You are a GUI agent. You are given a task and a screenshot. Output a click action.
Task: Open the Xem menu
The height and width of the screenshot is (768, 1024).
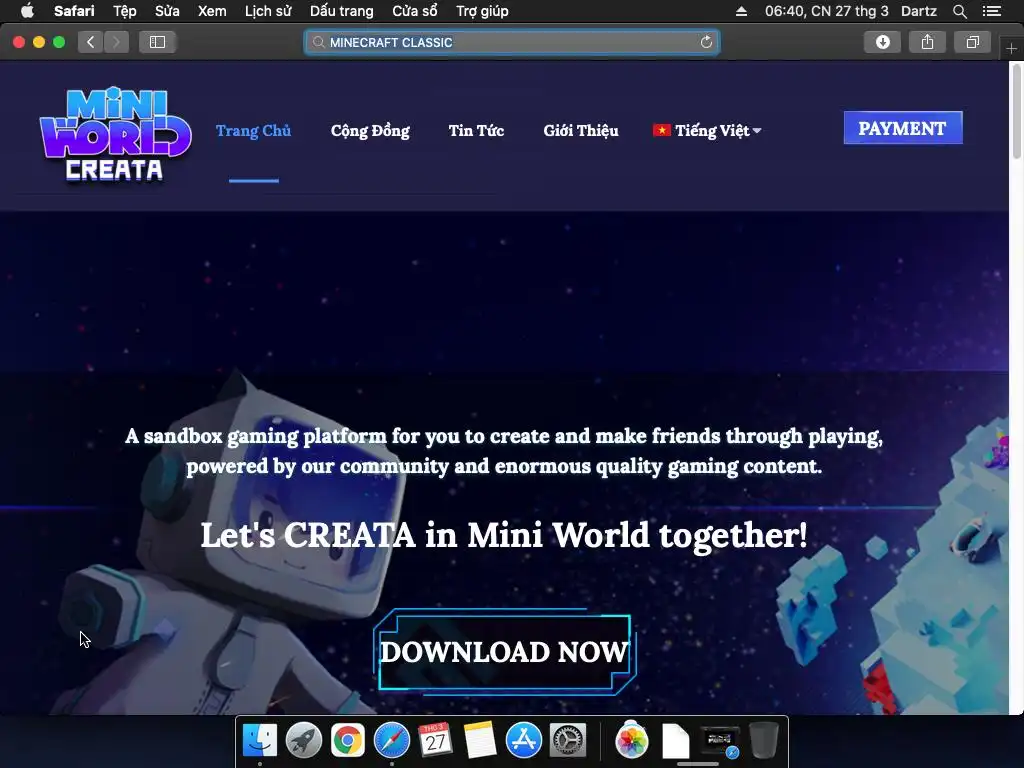(212, 11)
